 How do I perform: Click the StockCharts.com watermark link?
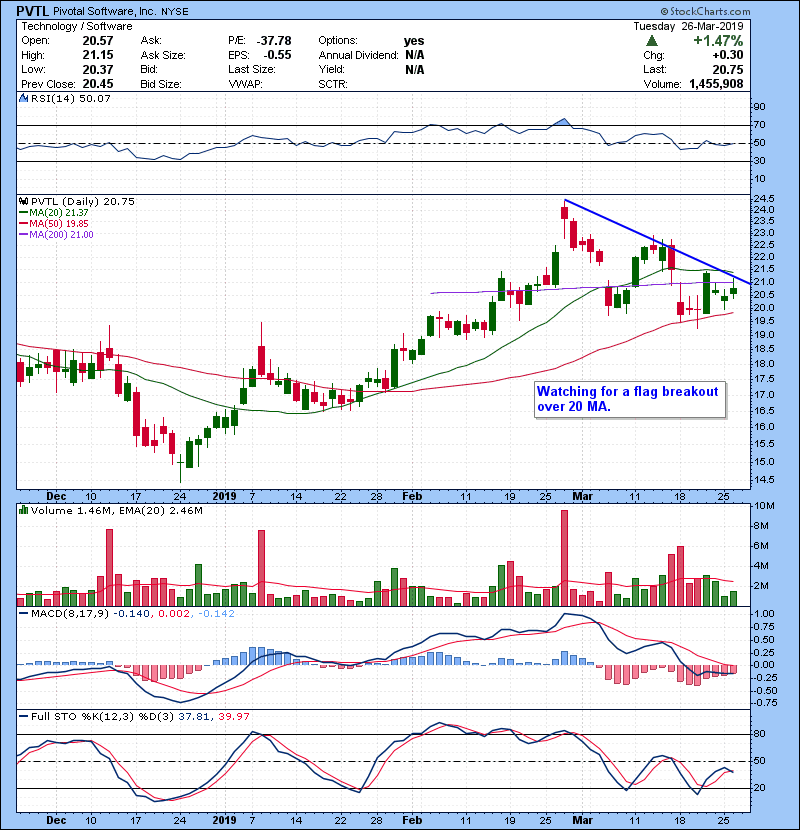(x=705, y=11)
